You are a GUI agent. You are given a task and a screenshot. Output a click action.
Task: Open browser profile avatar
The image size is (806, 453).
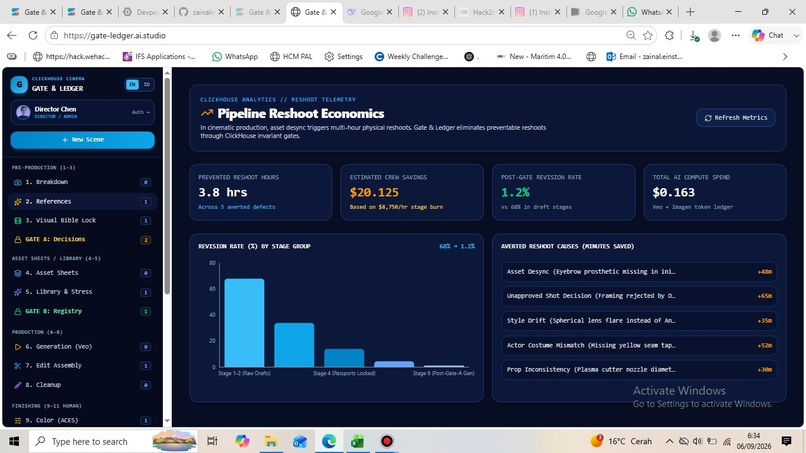[715, 35]
